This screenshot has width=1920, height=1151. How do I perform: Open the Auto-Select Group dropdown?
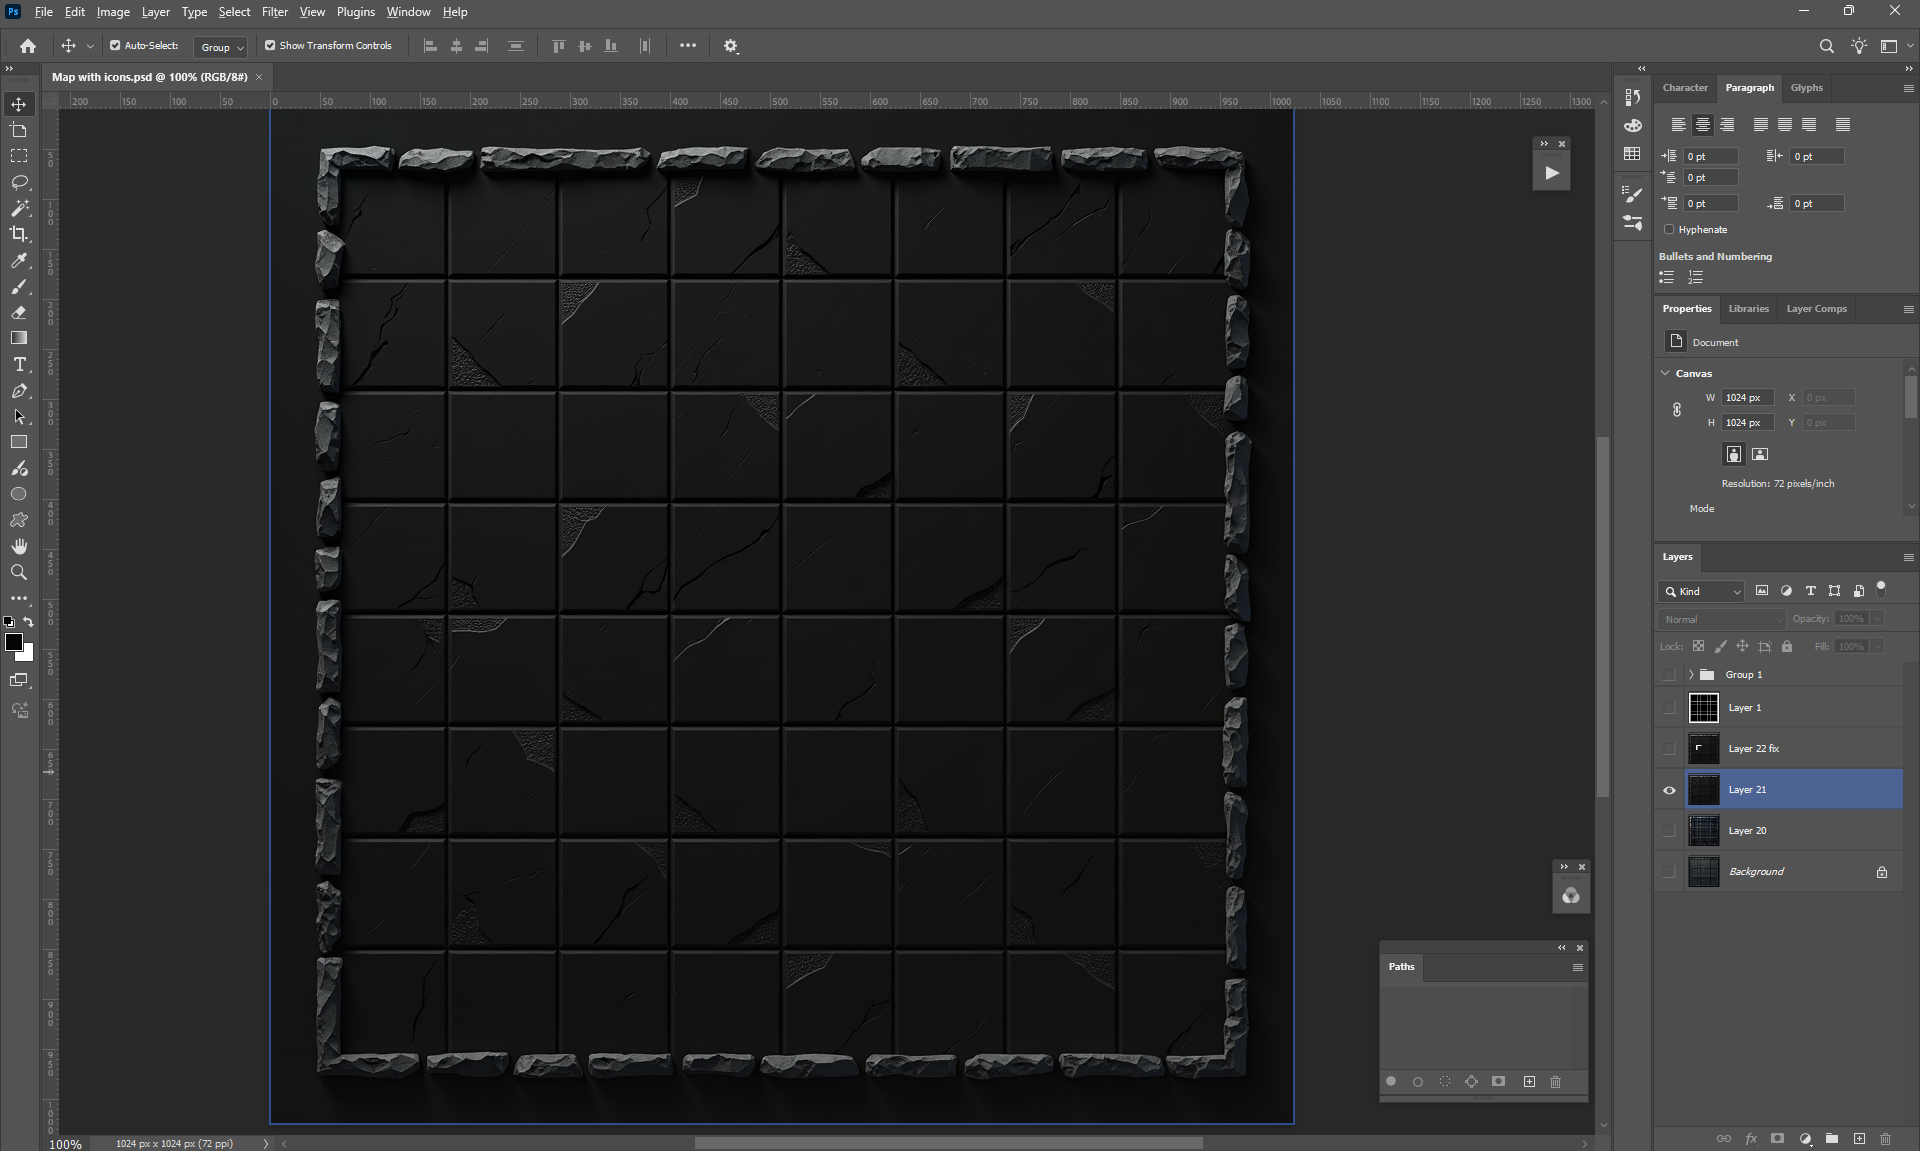[x=221, y=47]
